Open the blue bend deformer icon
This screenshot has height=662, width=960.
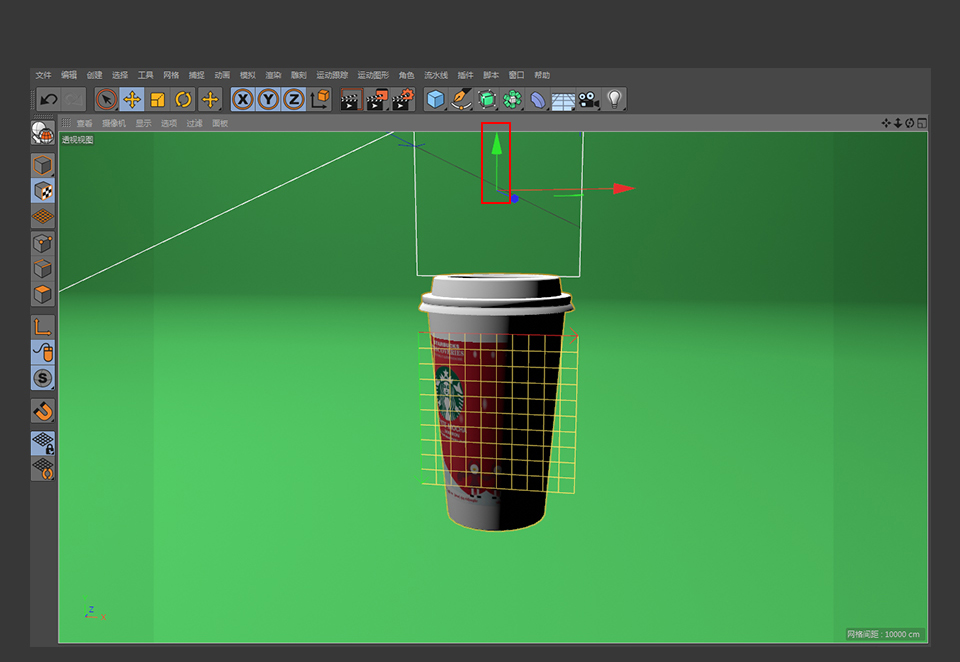coord(538,99)
